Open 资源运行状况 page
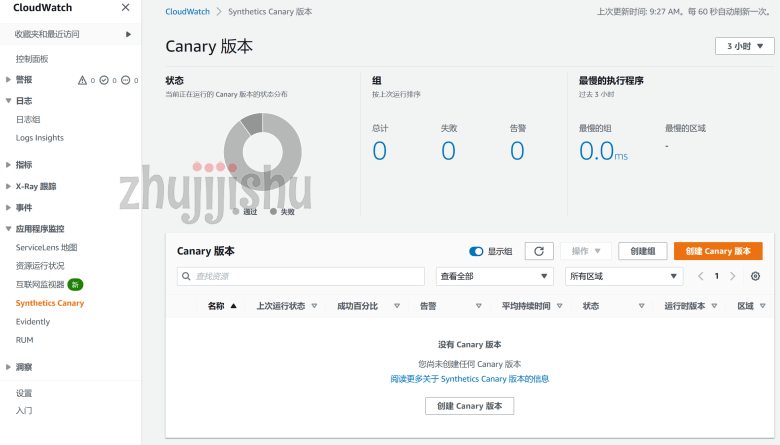The image size is (780, 445). 40,266
